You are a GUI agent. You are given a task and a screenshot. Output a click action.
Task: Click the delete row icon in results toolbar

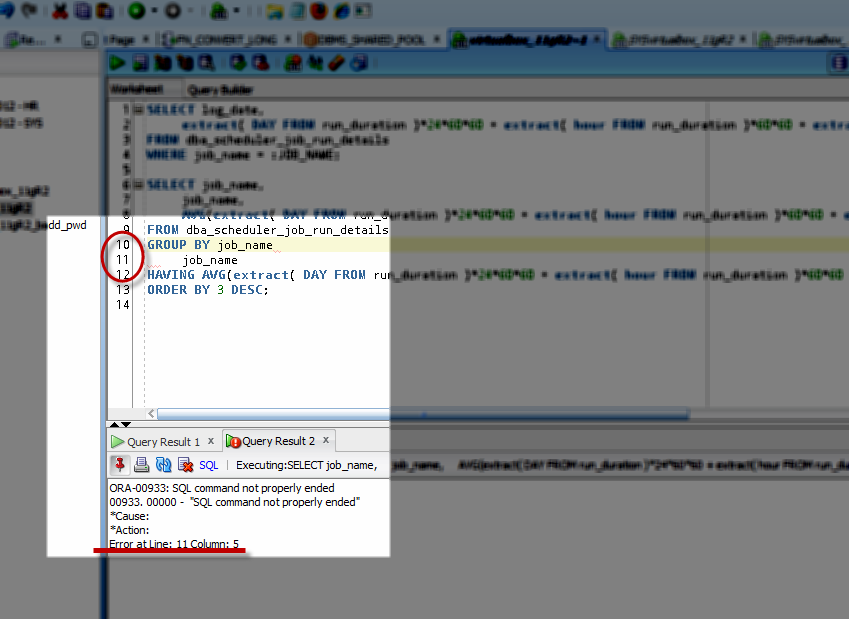coord(185,465)
